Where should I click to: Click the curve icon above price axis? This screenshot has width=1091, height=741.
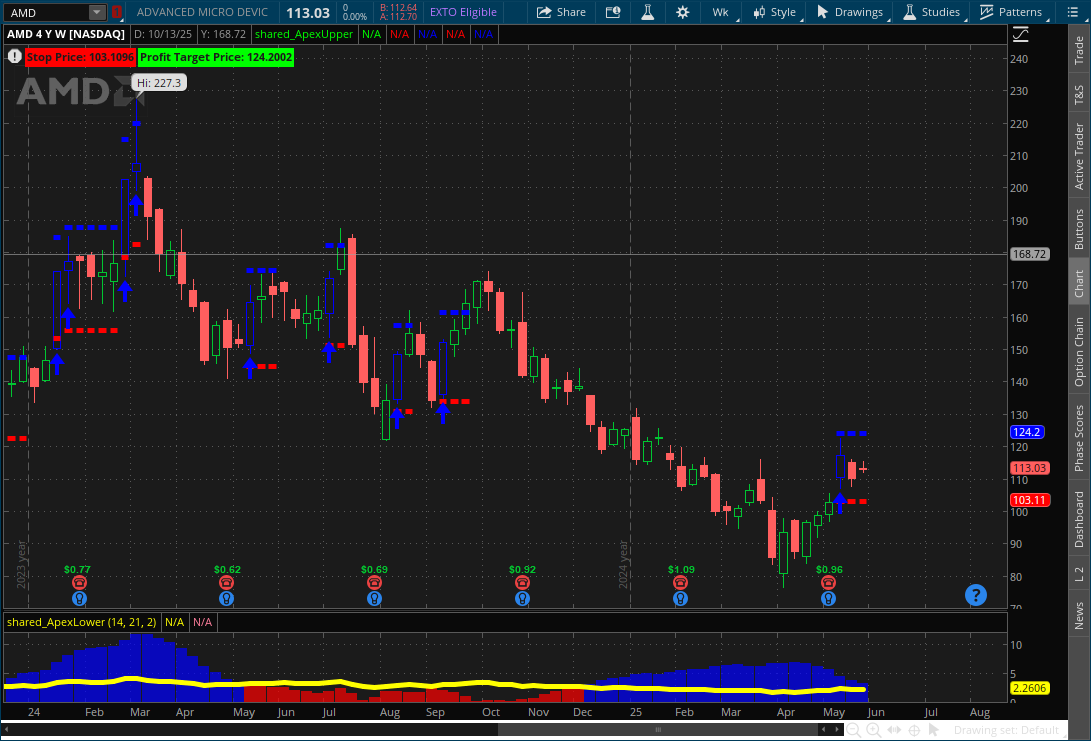pos(1020,33)
